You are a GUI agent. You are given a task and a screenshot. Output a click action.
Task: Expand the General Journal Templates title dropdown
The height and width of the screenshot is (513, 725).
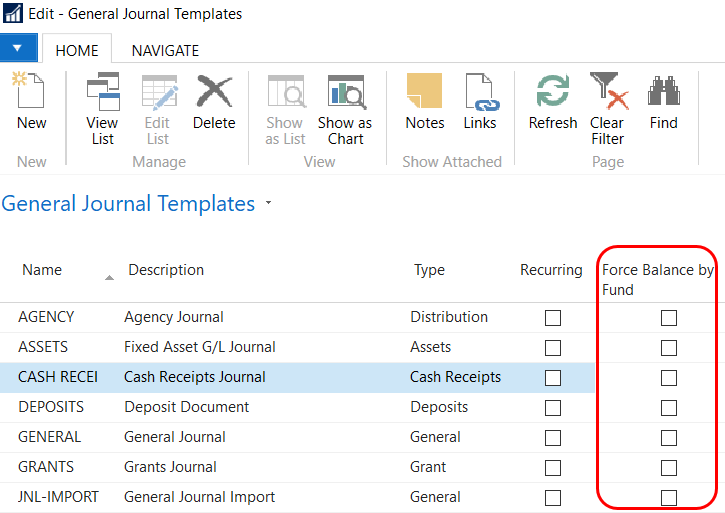(268, 204)
